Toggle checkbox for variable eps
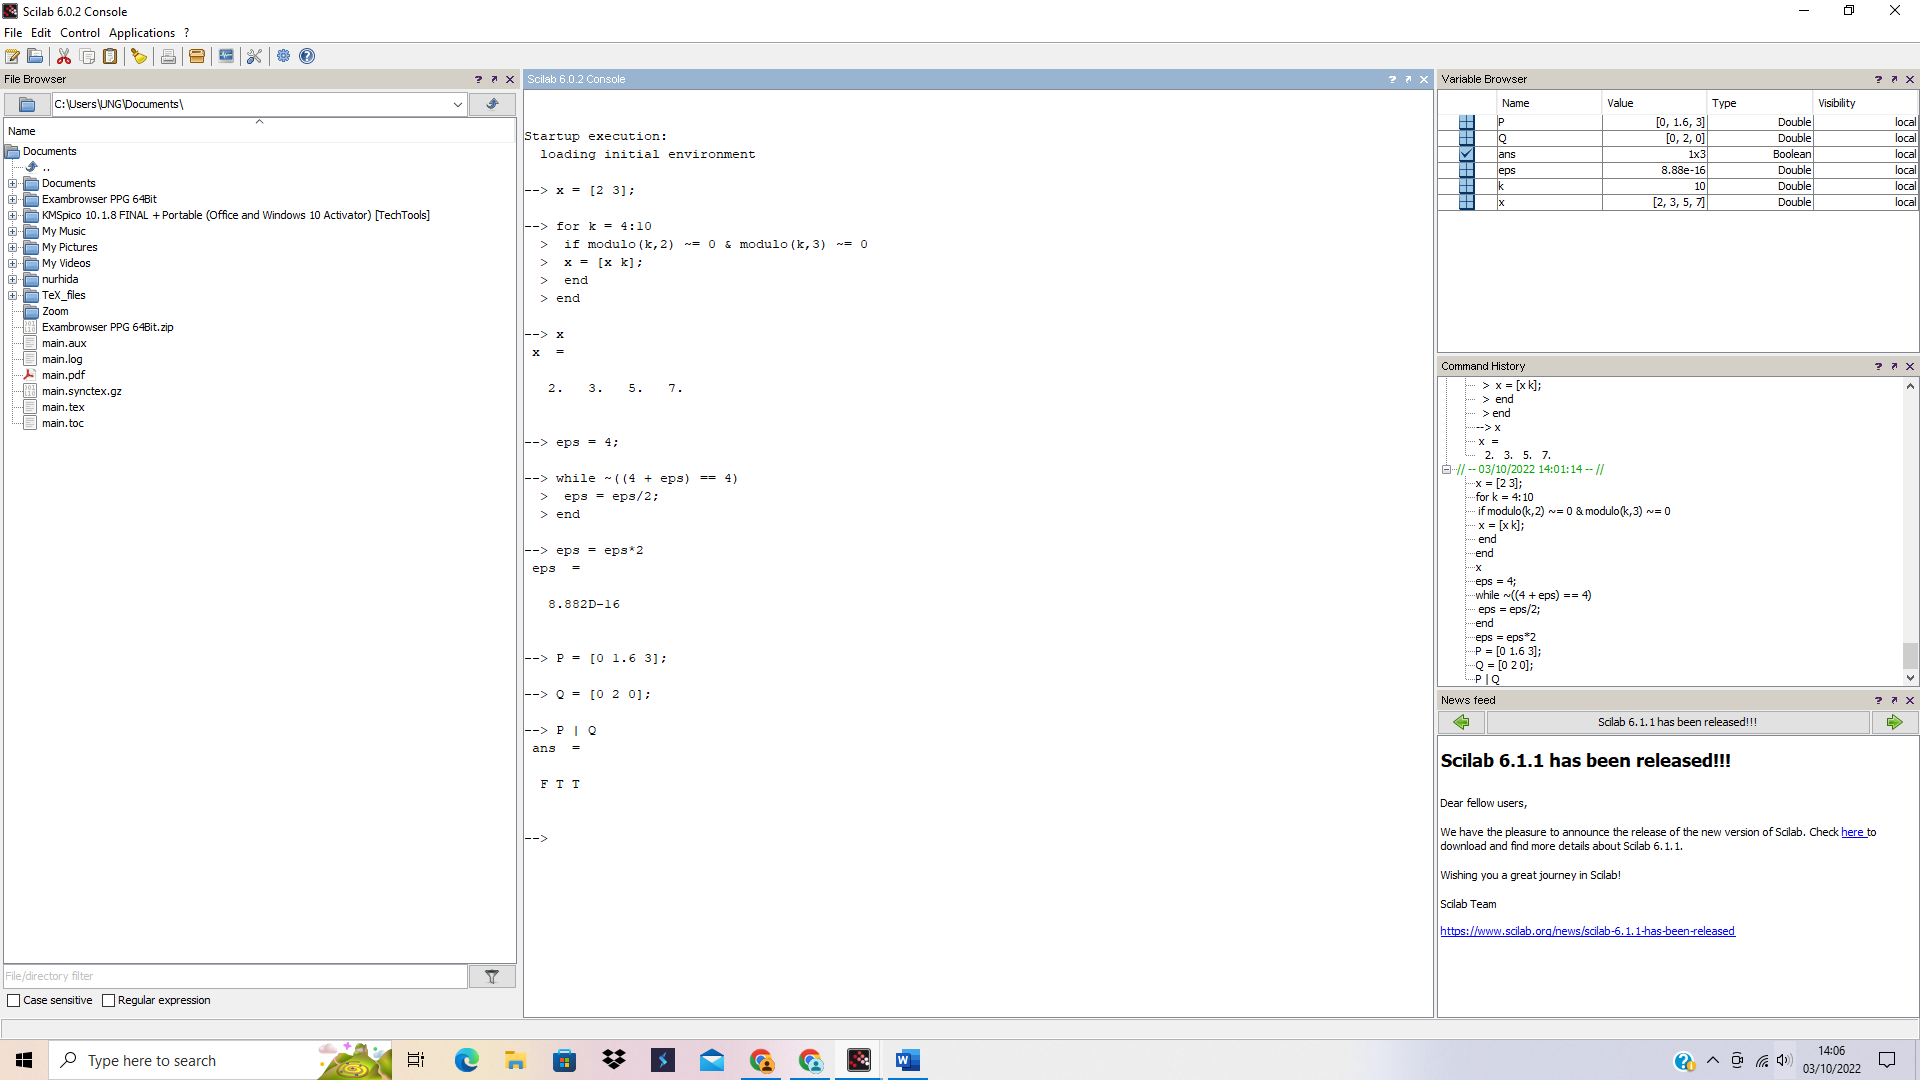Image resolution: width=1920 pixels, height=1080 pixels. tap(1466, 170)
